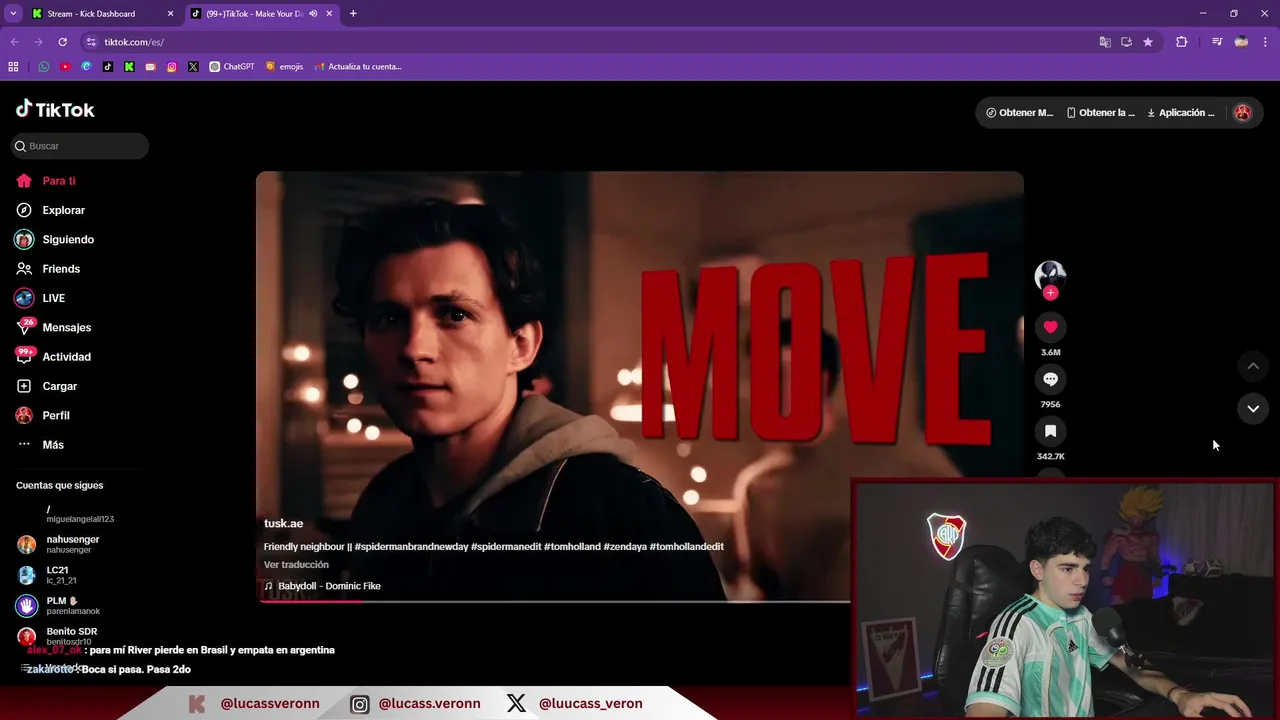Open Mensajes inbox
The height and width of the screenshot is (720, 1280).
point(53,327)
